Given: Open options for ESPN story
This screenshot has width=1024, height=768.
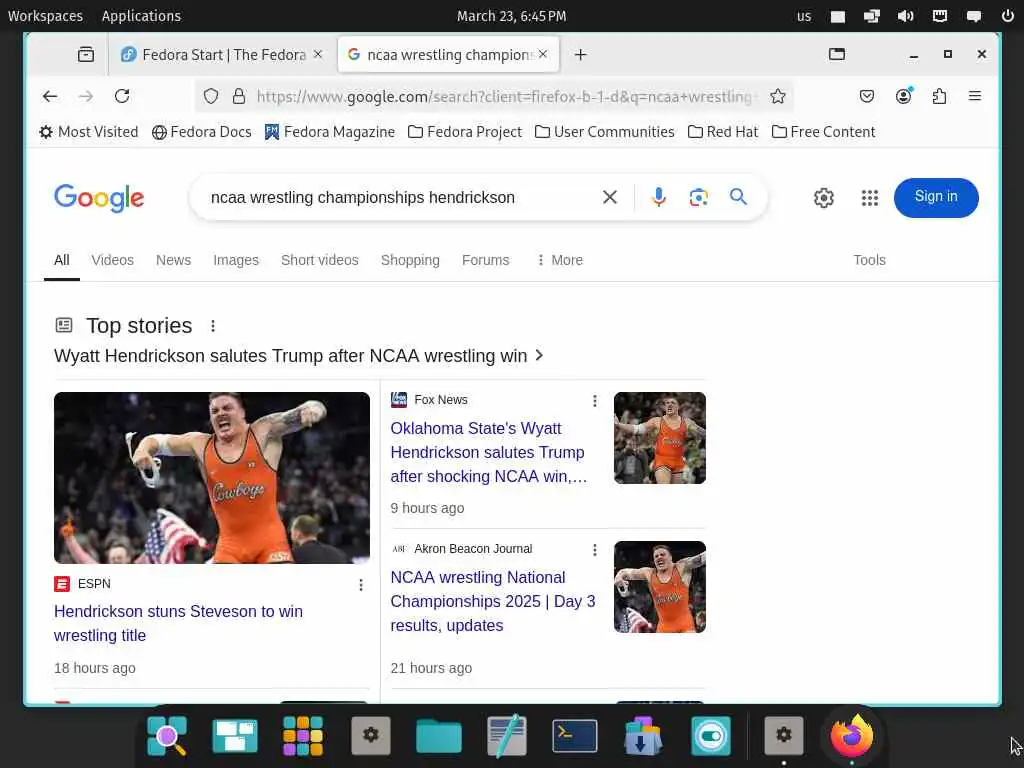Looking at the screenshot, I should click(x=360, y=585).
